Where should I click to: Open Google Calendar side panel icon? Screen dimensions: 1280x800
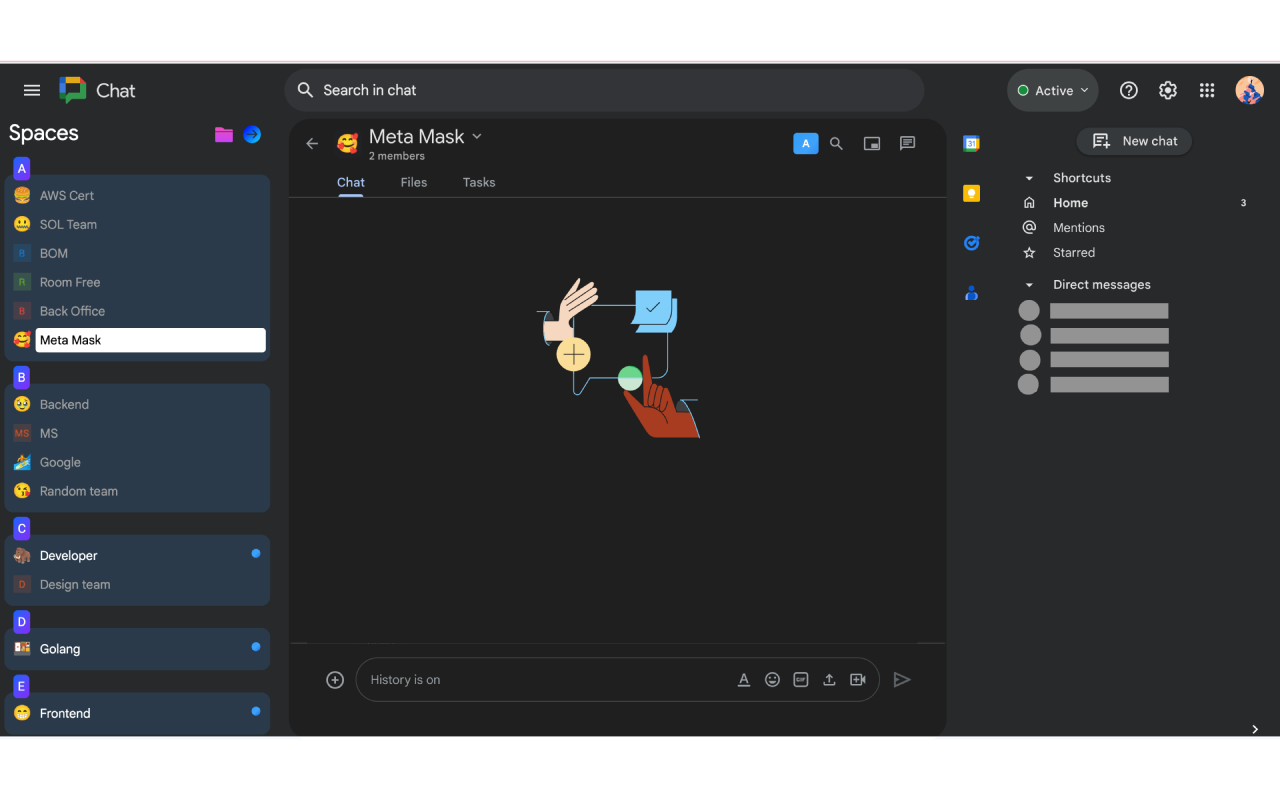tap(971, 143)
